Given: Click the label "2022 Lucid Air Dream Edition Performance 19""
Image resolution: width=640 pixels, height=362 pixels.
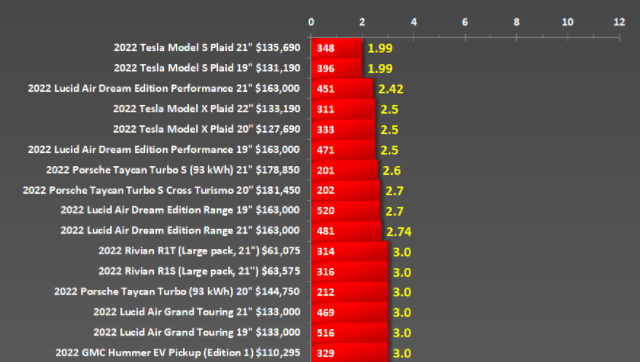Looking at the screenshot, I should (140, 150).
